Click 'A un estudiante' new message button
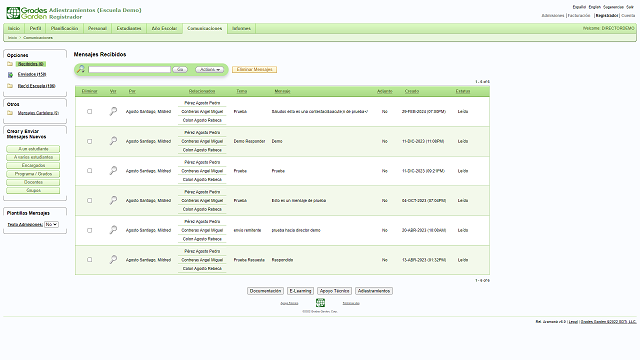Viewport: 640px width, 360px height. pos(33,149)
